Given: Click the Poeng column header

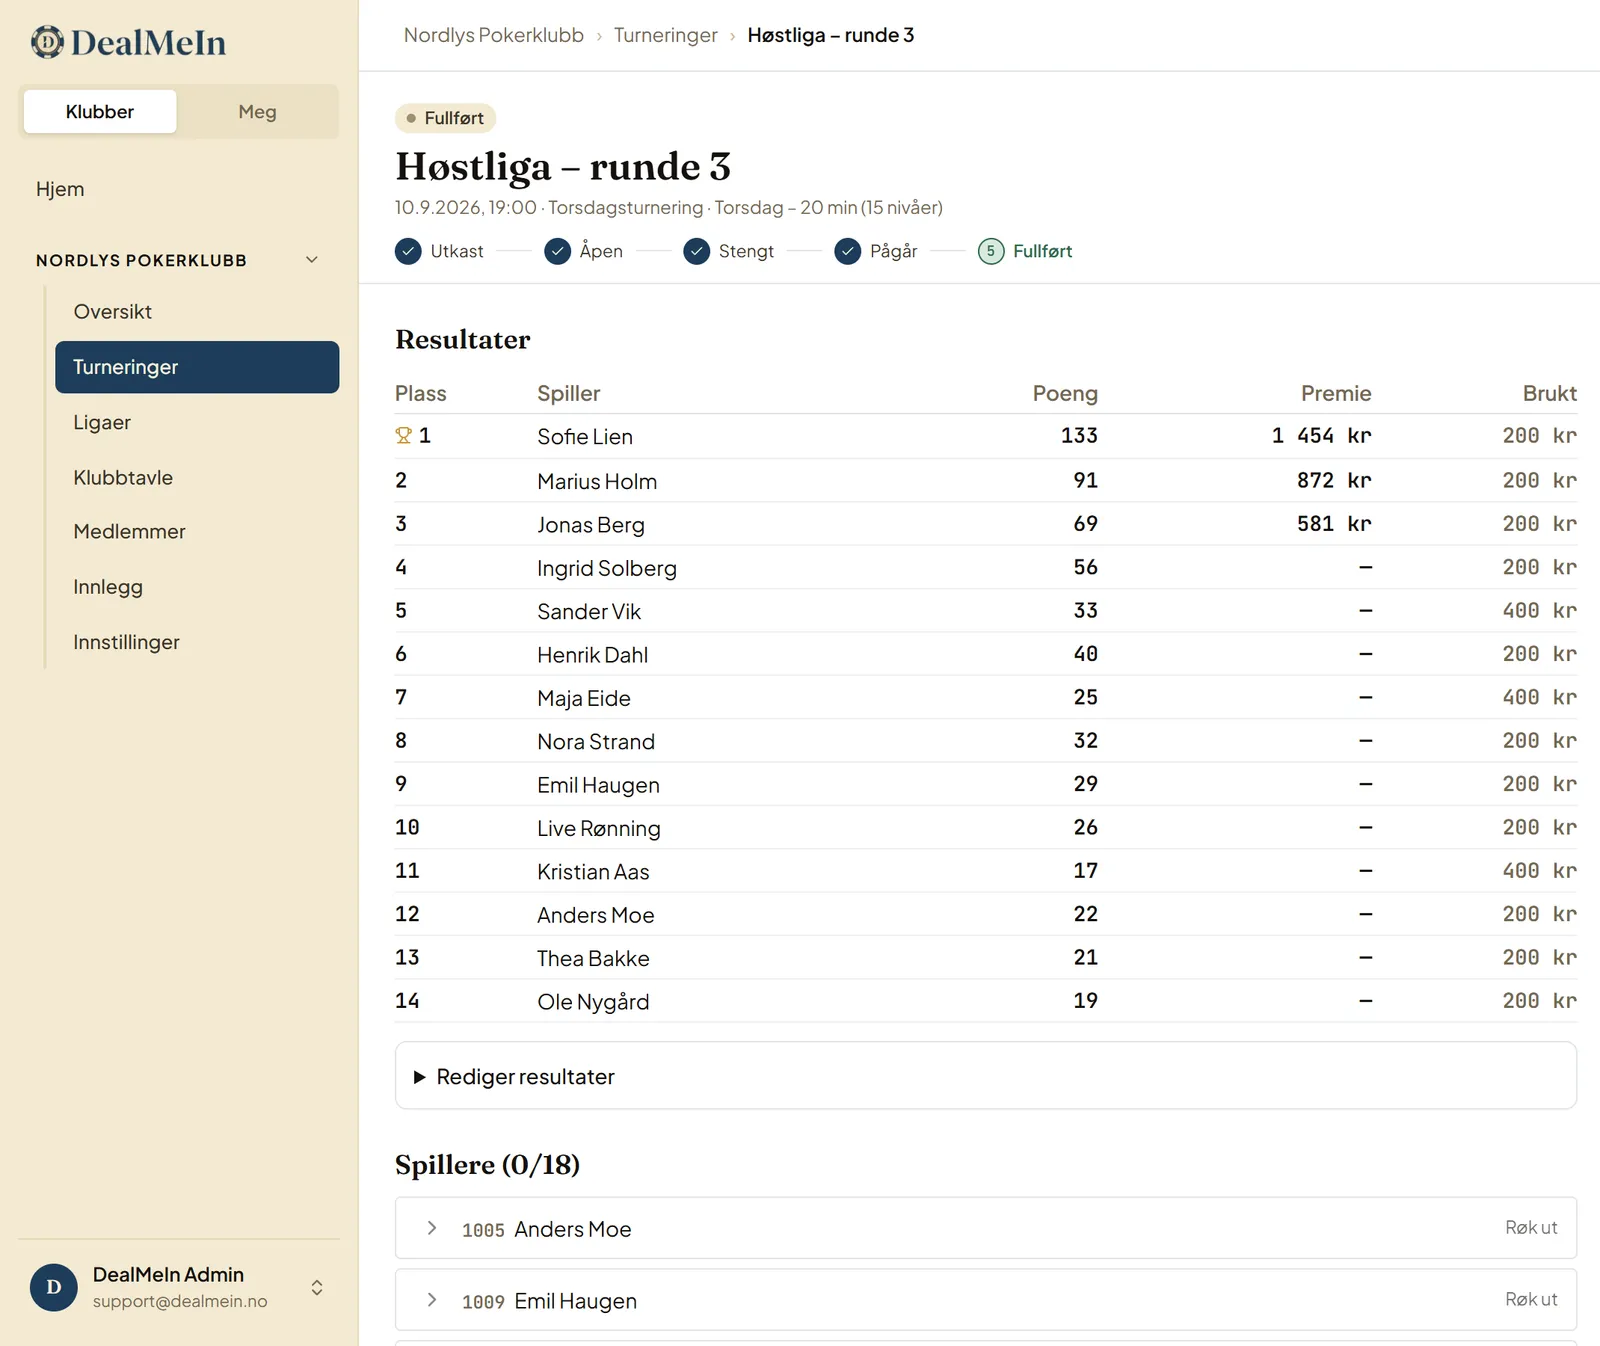Looking at the screenshot, I should (1065, 393).
